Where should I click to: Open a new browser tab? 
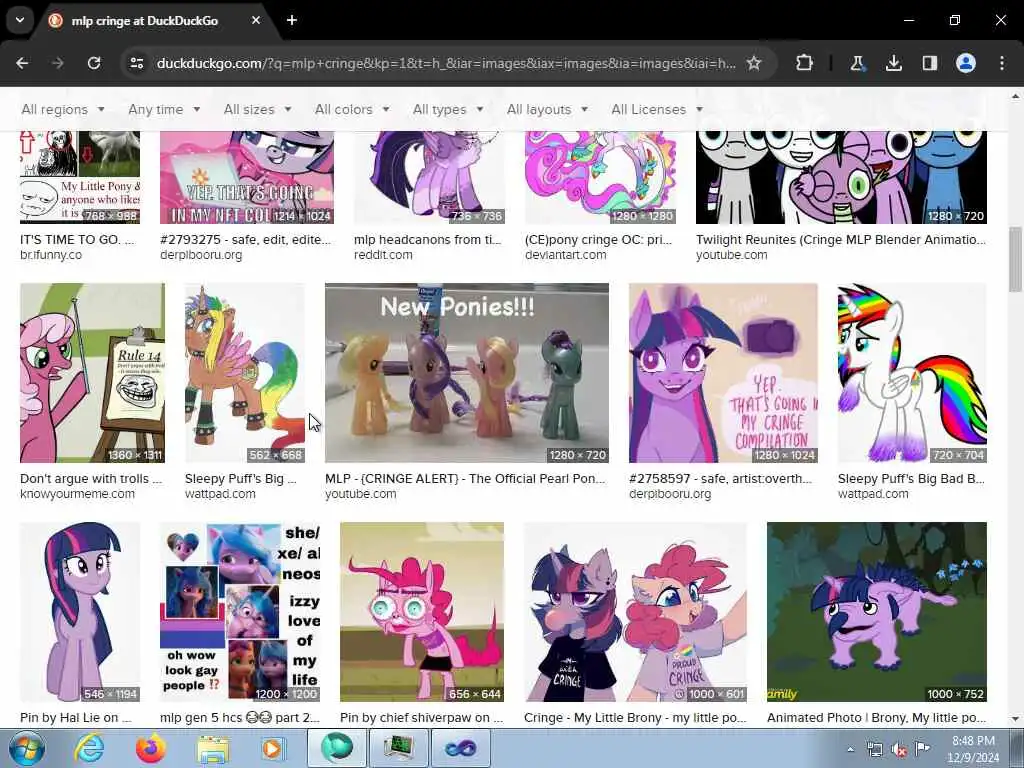click(292, 20)
